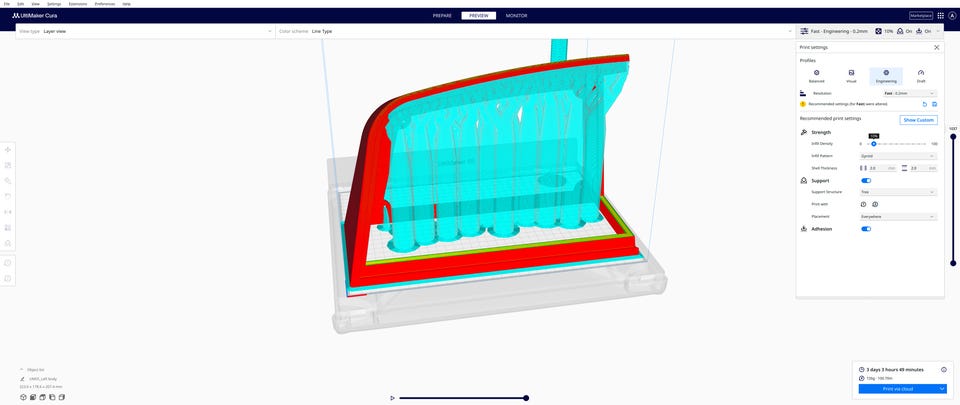Open the Color scheme dropdown
The height and width of the screenshot is (405, 960).
[x=536, y=31]
